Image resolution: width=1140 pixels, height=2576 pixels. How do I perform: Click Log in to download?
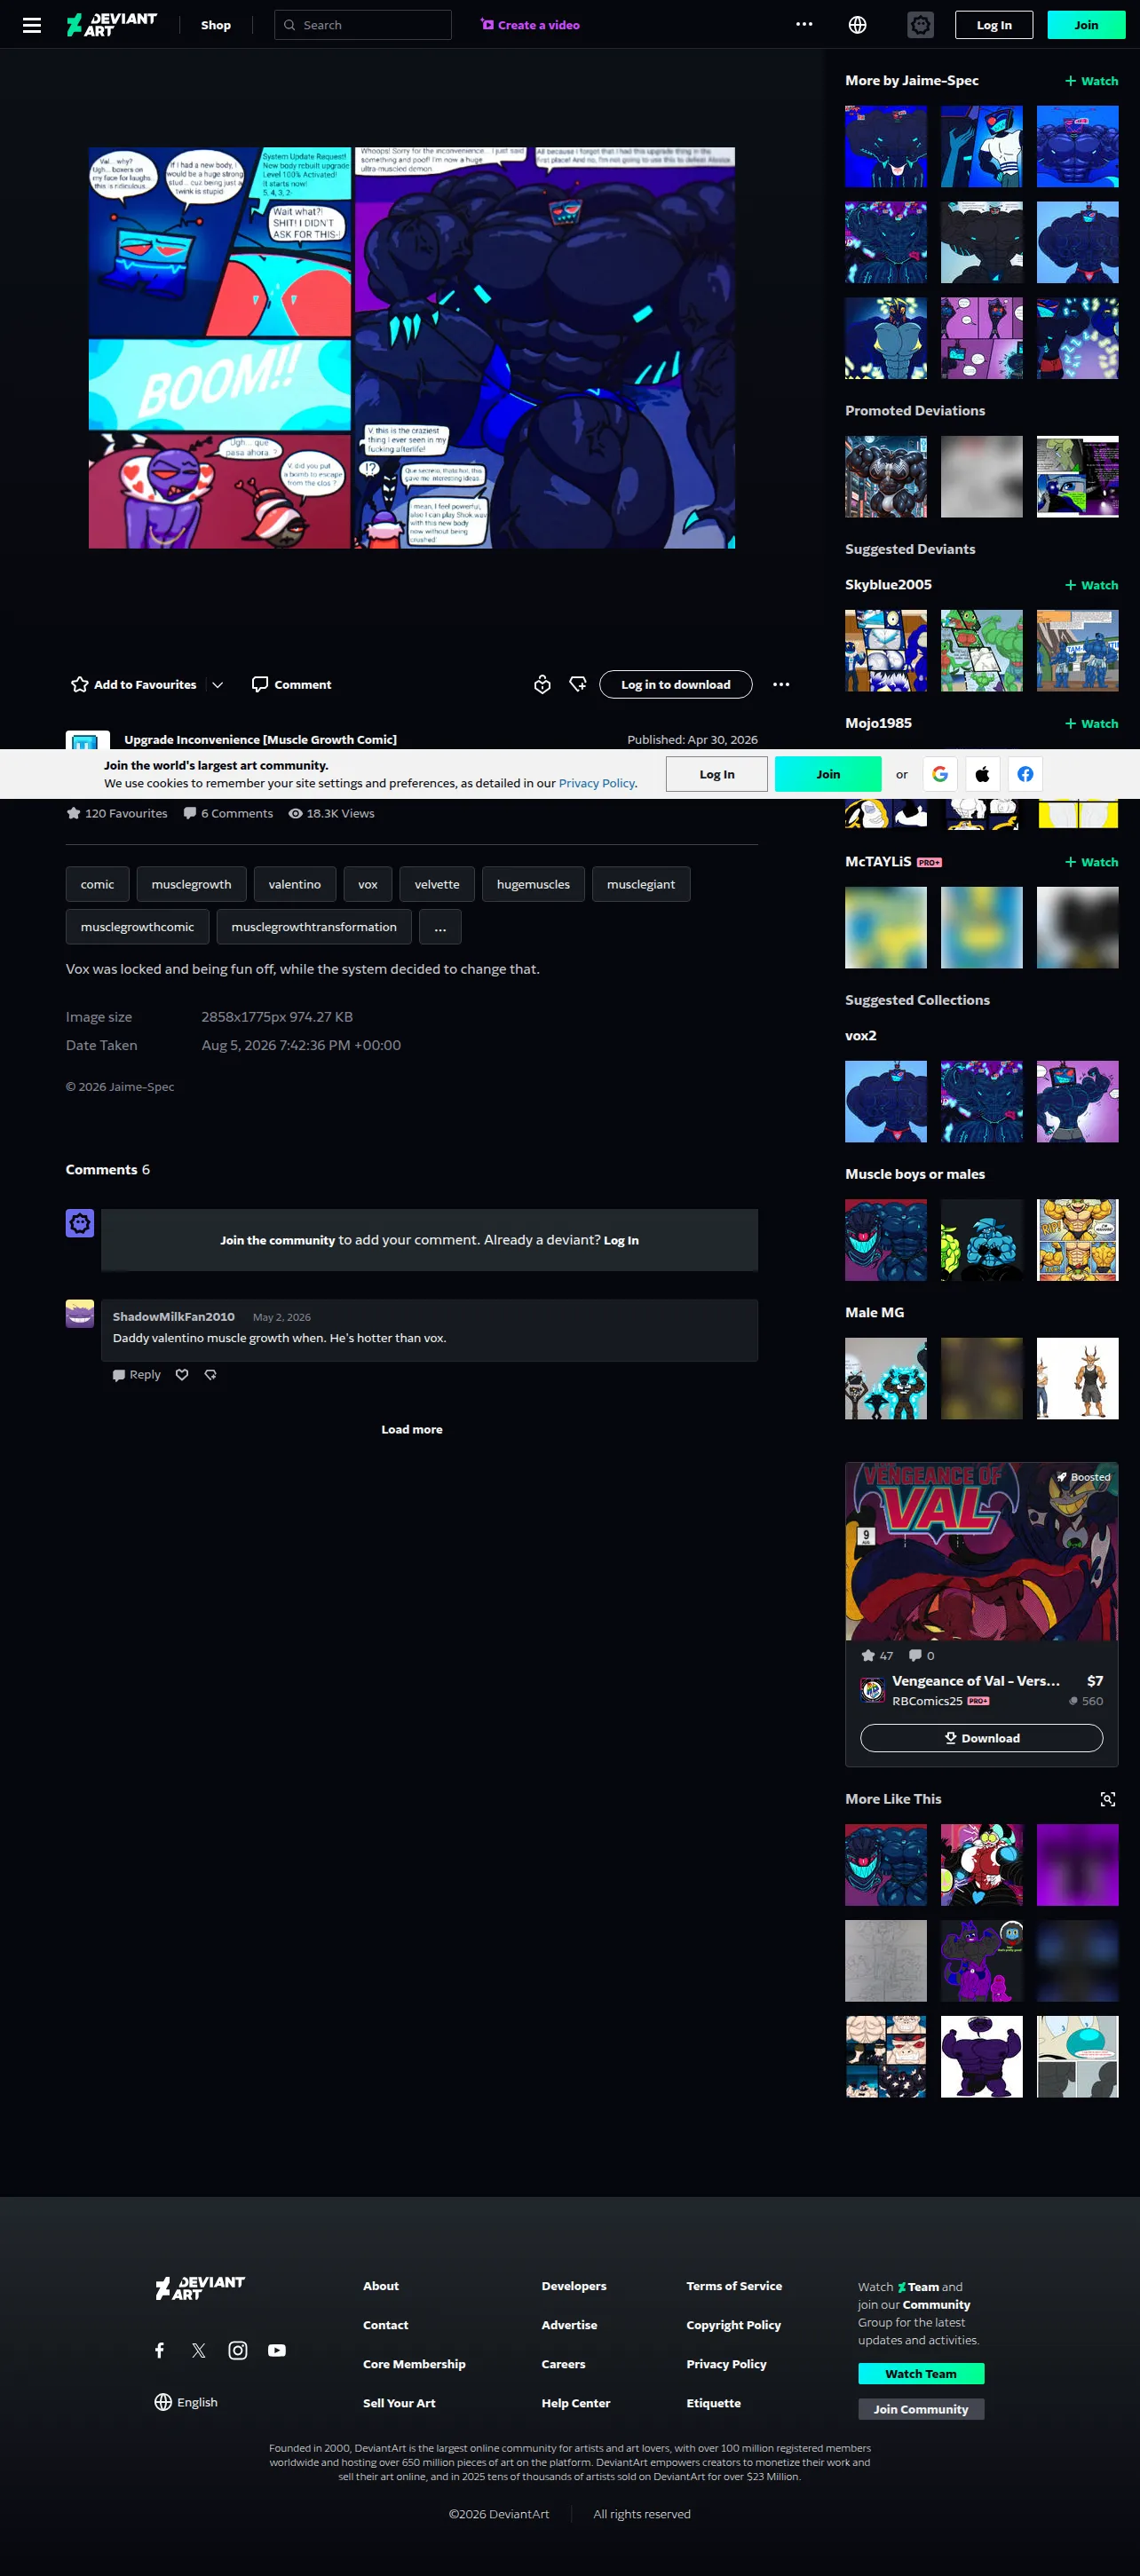pos(676,684)
